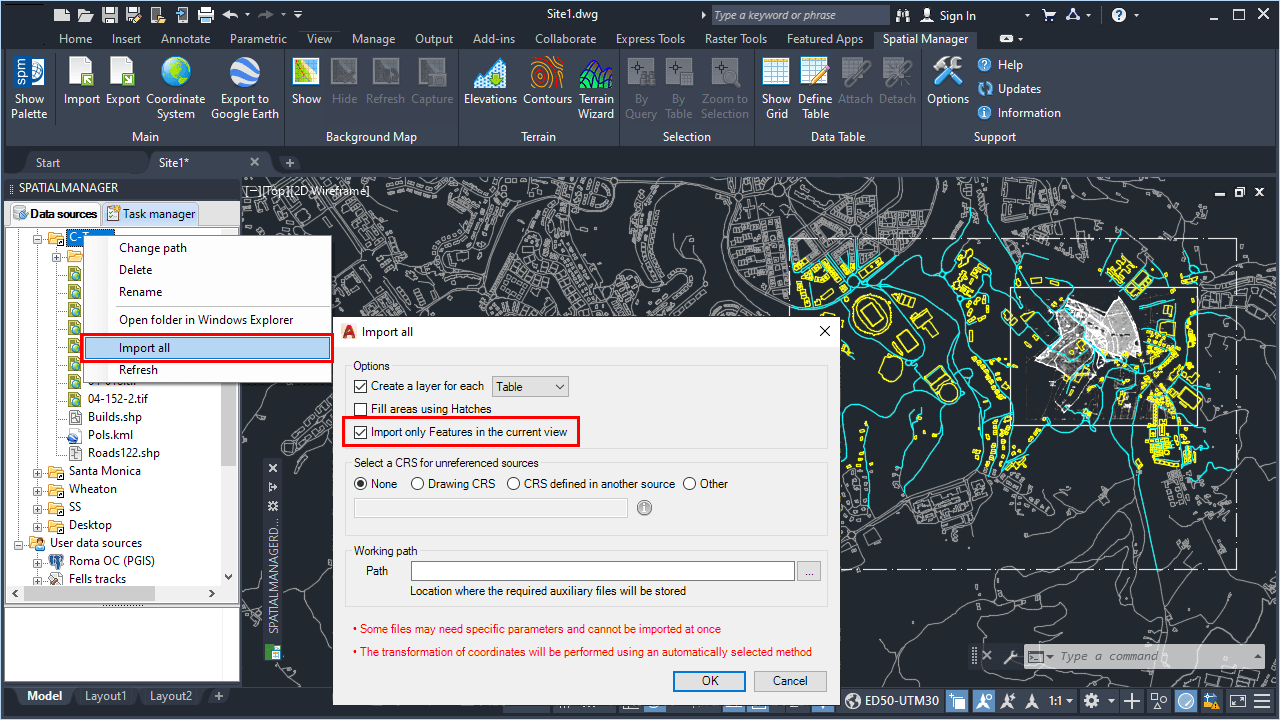Click Cancel in the Import all dialog
This screenshot has width=1280, height=720.
click(790, 681)
